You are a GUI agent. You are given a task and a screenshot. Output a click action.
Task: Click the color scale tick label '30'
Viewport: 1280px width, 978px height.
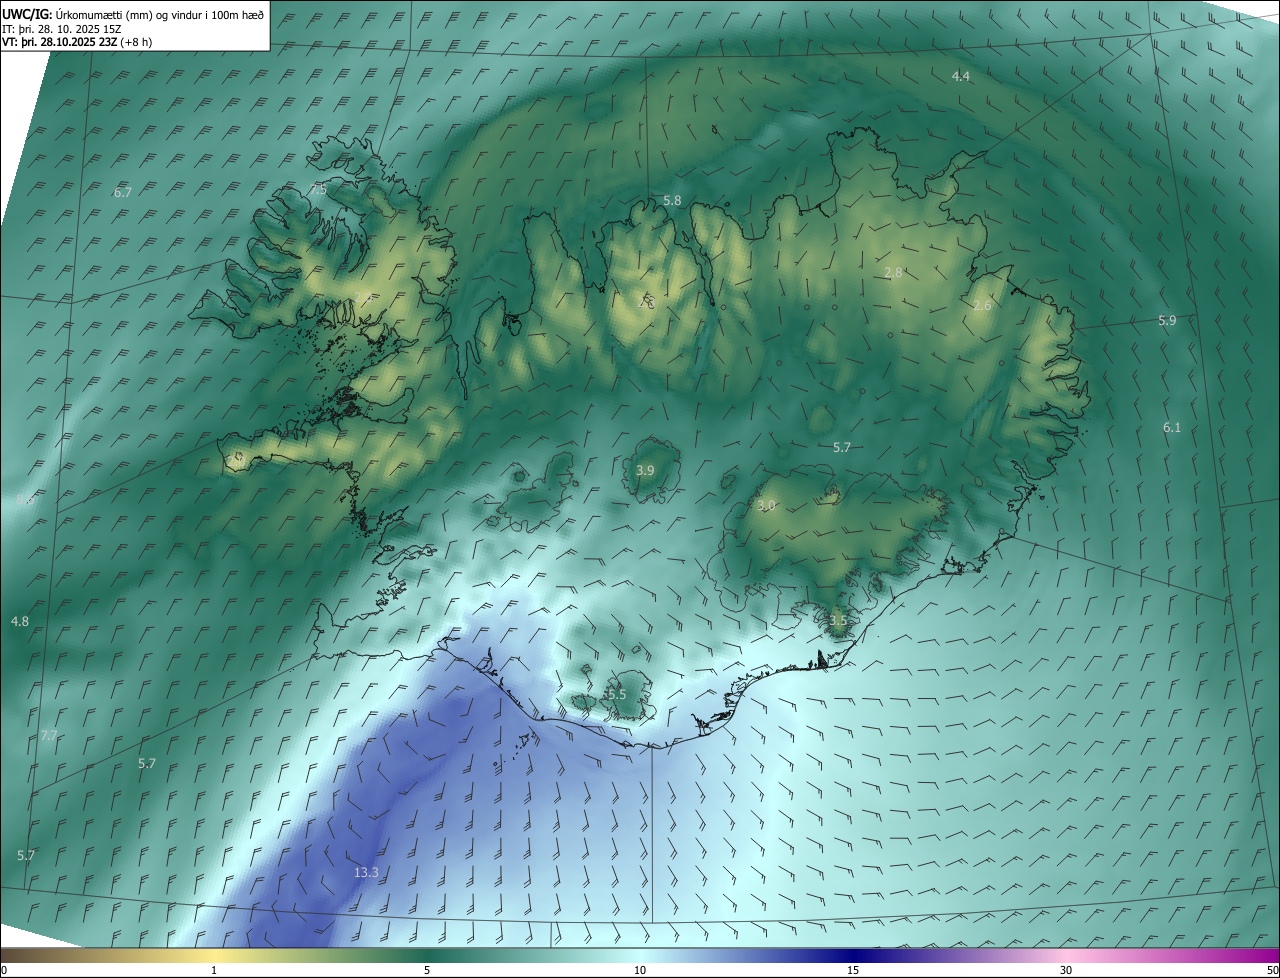pos(1066,970)
